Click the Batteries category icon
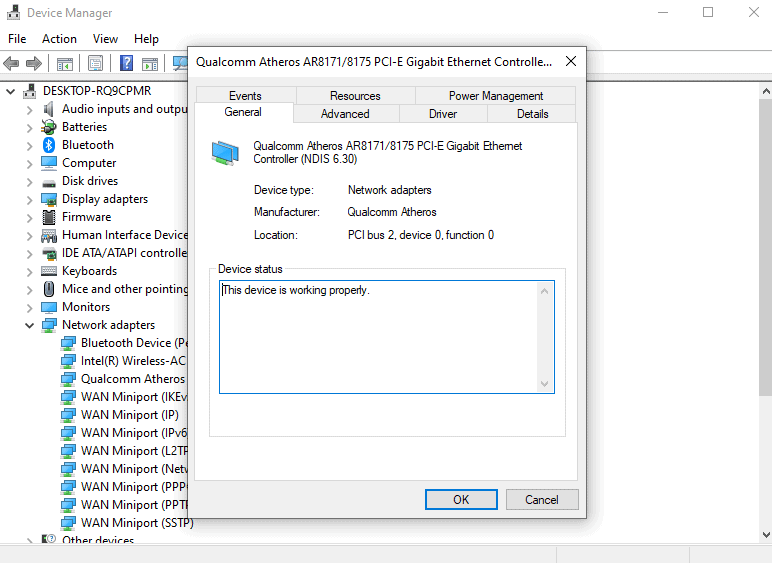The image size is (772, 563). tap(49, 127)
